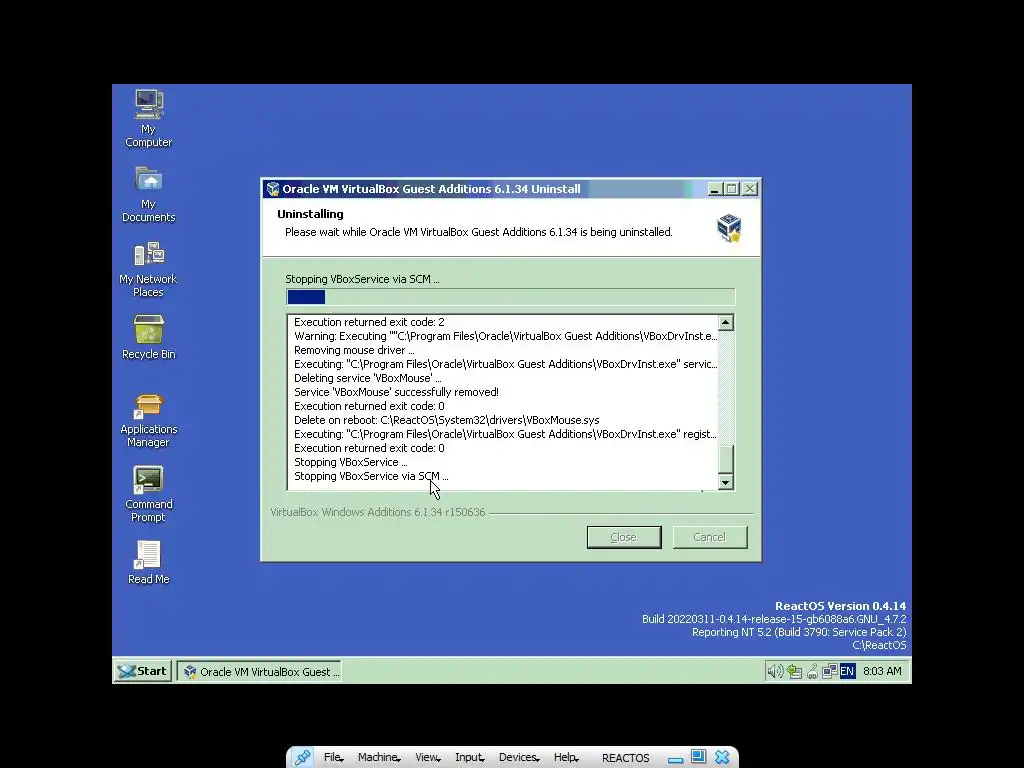Click the log scrollbar down arrow
1024x768 pixels.
click(726, 483)
